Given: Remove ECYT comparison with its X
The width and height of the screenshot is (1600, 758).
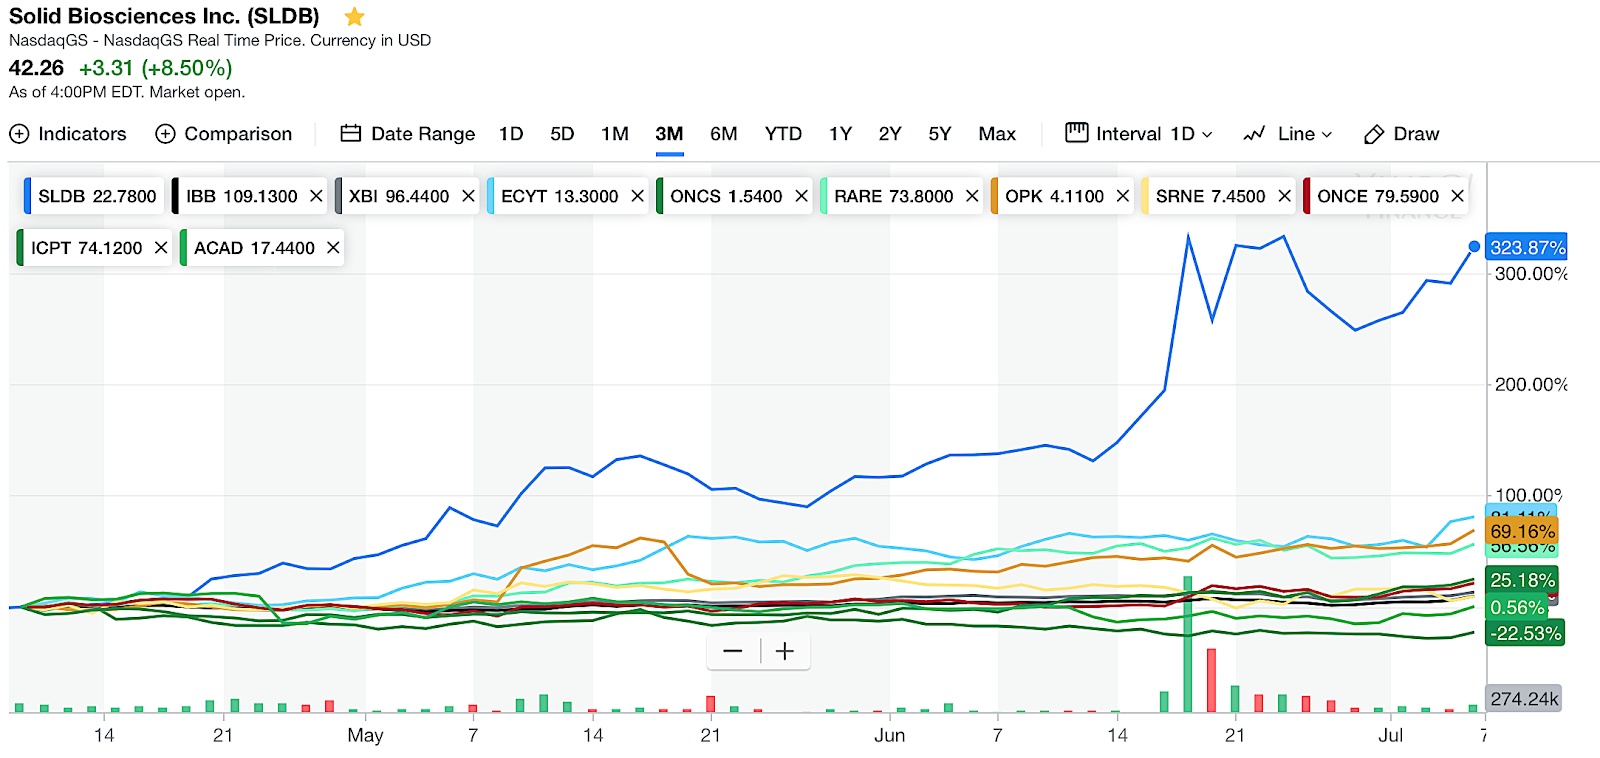Looking at the screenshot, I should click(637, 196).
